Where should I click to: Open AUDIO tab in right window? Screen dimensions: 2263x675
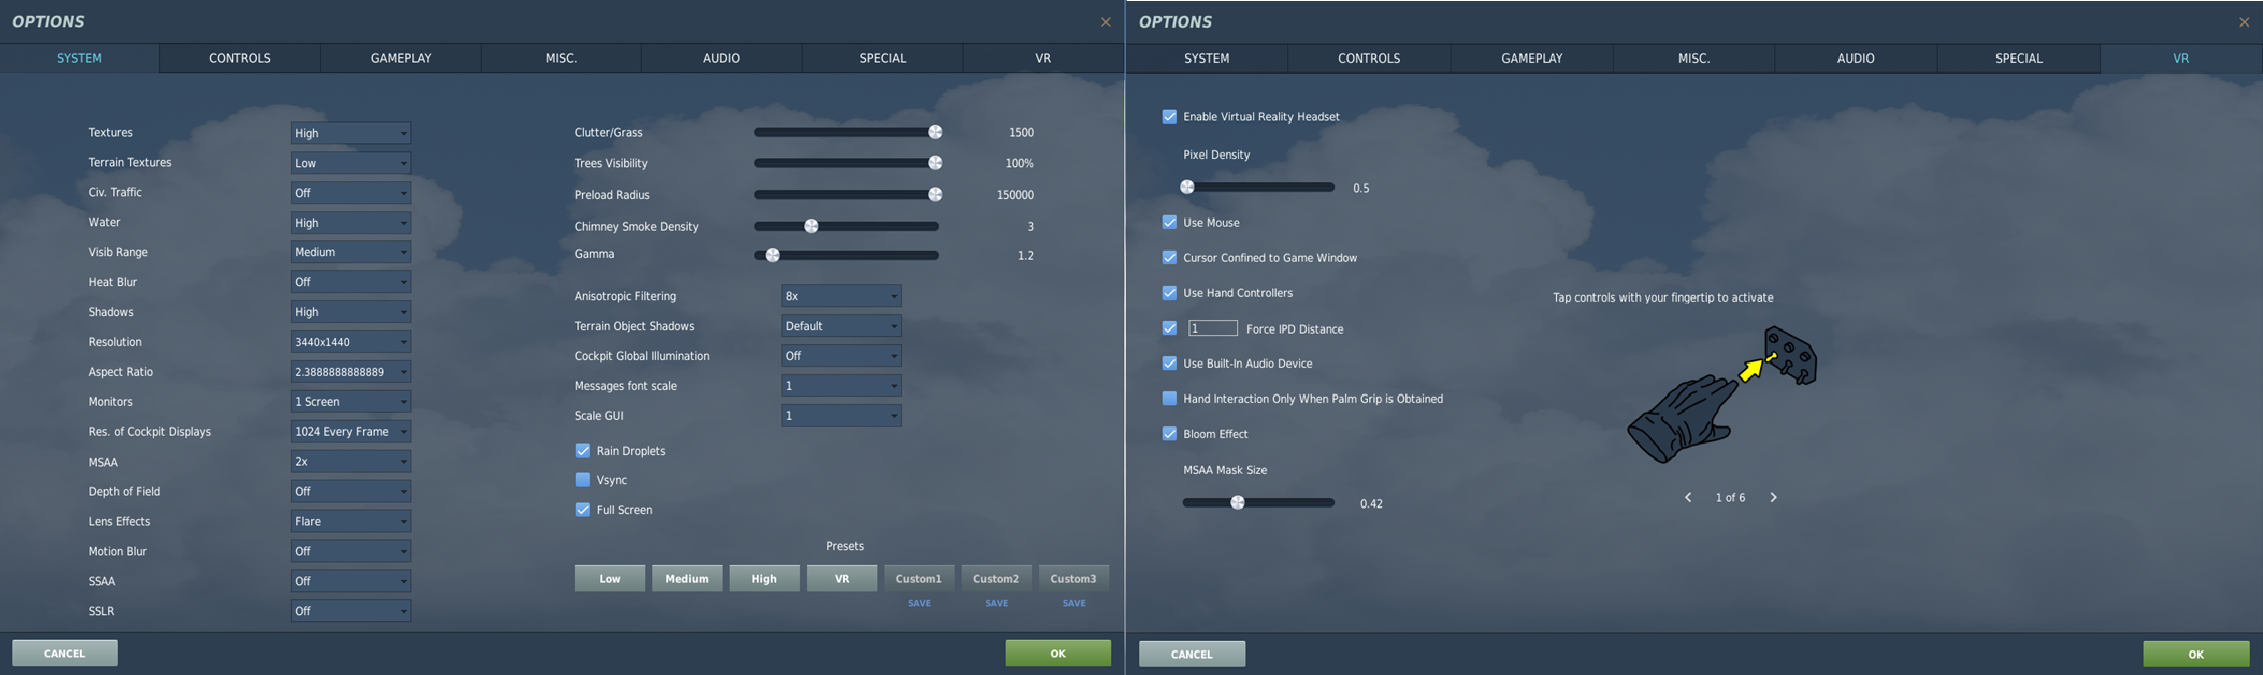coord(1856,58)
